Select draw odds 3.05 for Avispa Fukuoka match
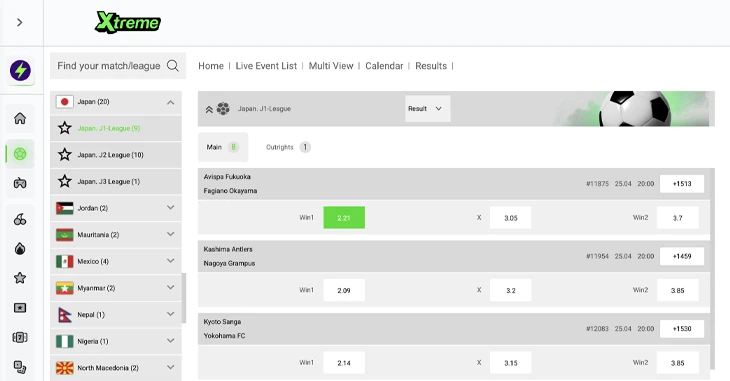Screen dimensions: 730x381 coord(510,218)
